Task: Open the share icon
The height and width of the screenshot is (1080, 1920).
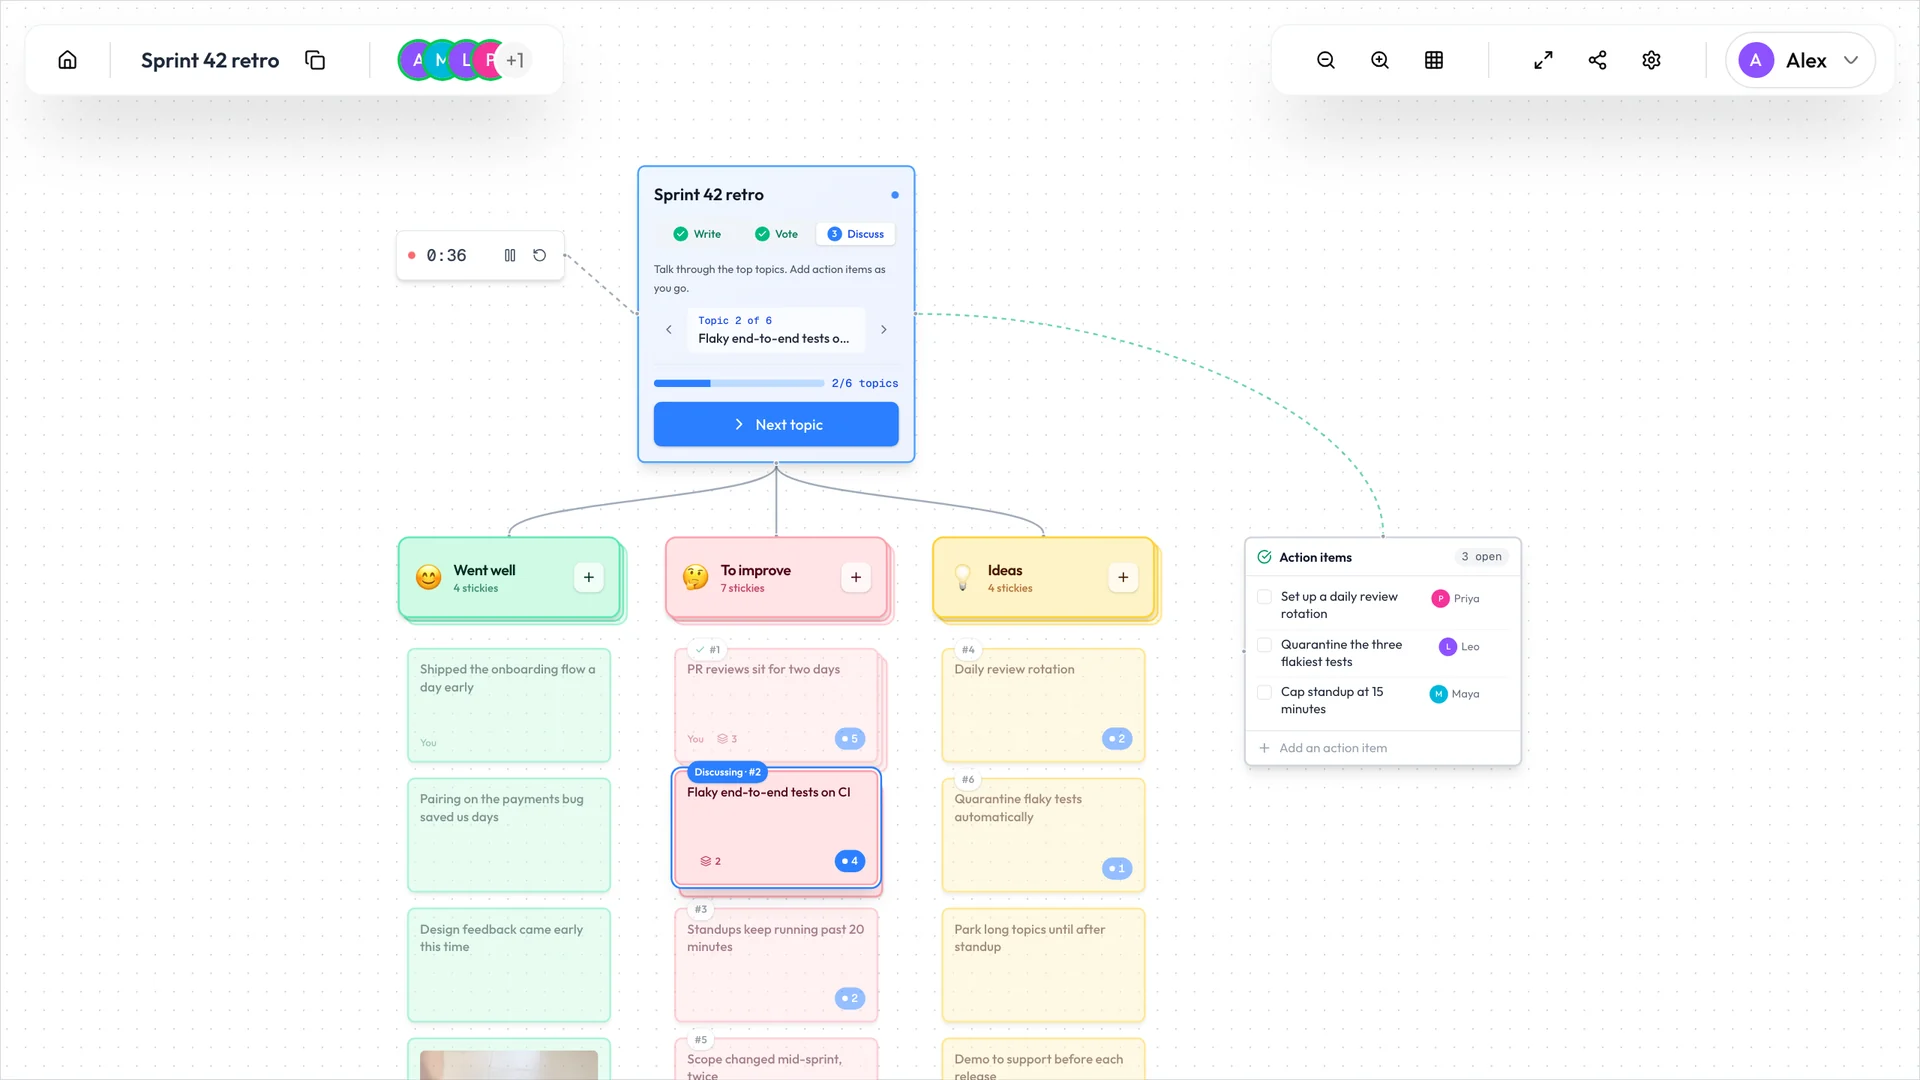Action: tap(1597, 60)
